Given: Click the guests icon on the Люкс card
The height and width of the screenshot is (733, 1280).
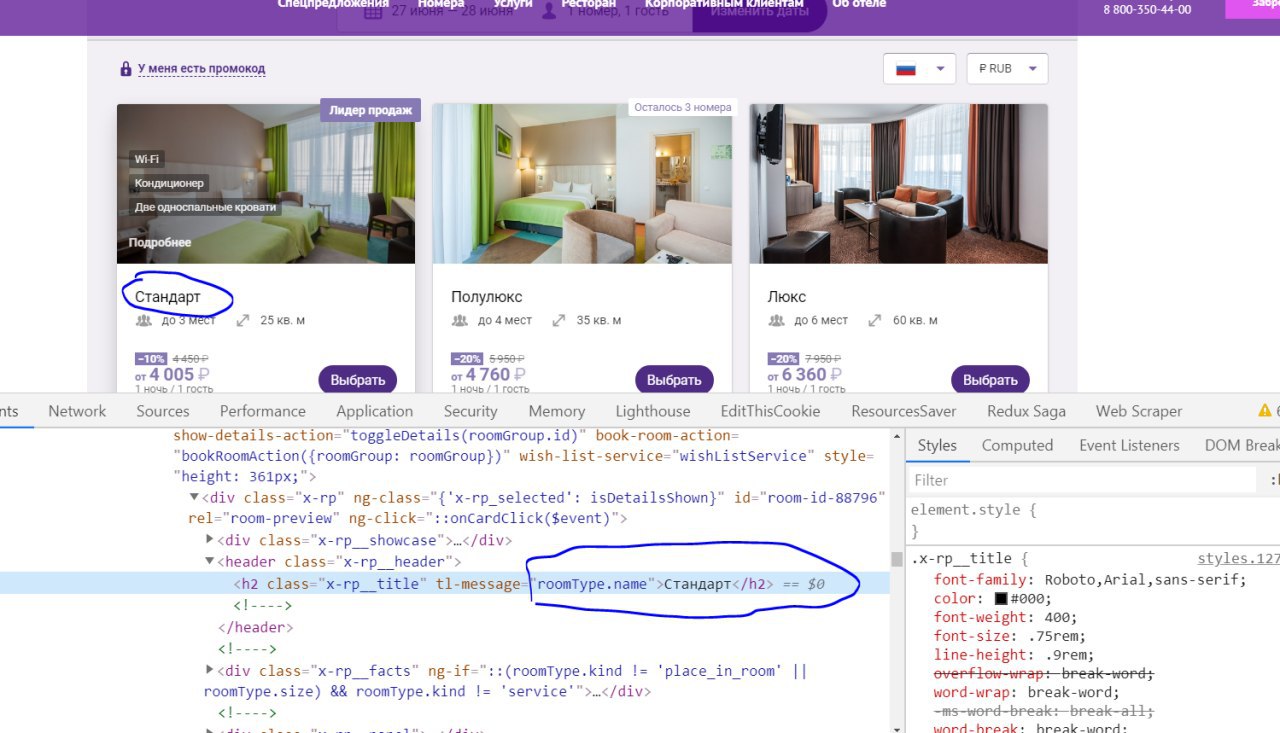Looking at the screenshot, I should point(776,320).
